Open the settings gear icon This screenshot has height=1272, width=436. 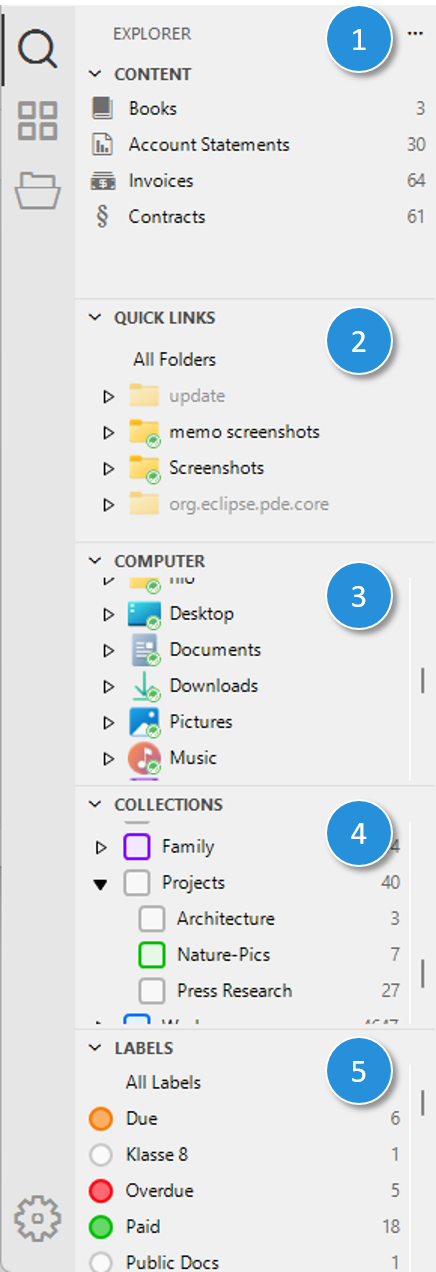tap(38, 1217)
